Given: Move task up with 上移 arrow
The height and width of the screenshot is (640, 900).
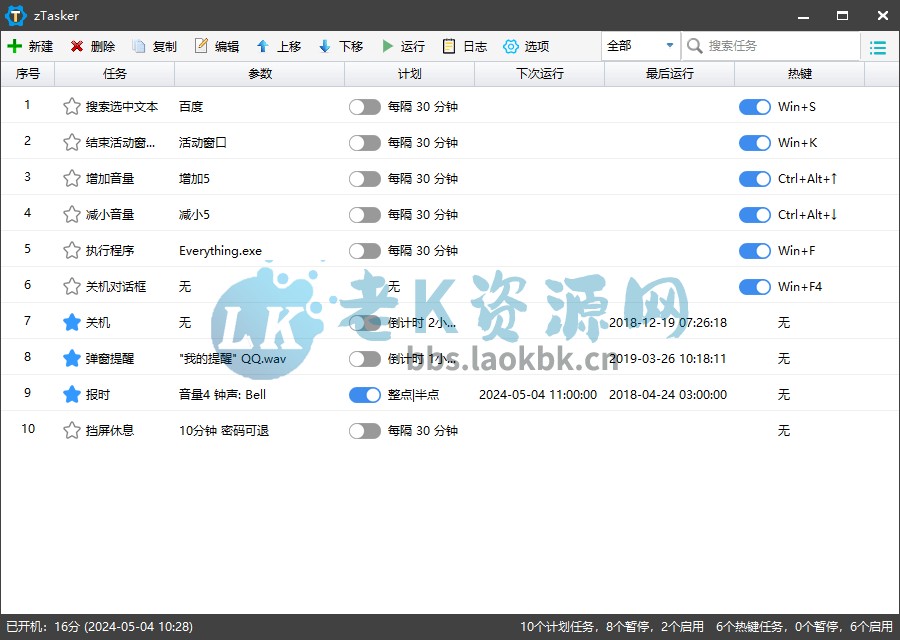Looking at the screenshot, I should [263, 46].
